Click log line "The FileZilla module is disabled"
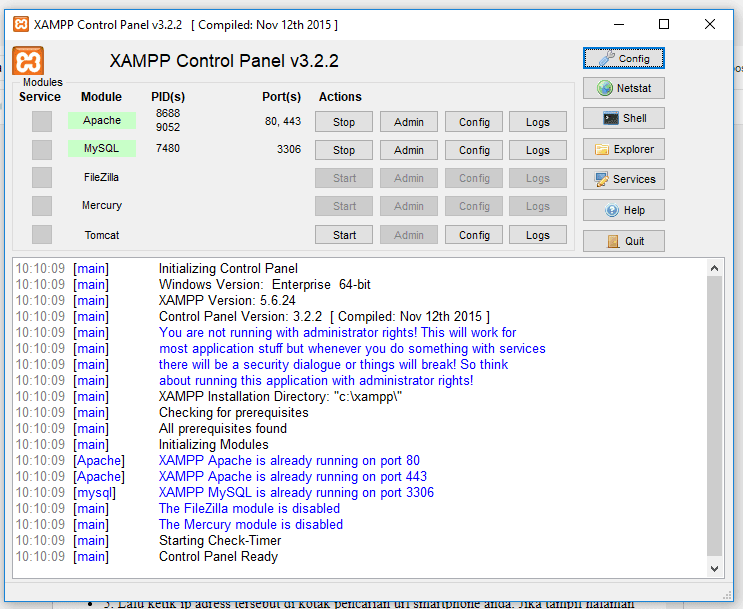743x609 pixels. coord(249,509)
